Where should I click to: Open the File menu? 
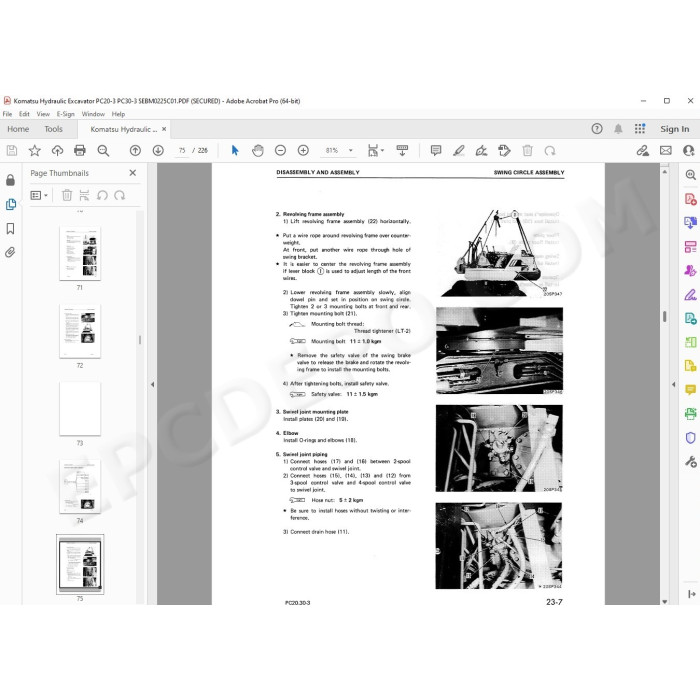[8, 114]
